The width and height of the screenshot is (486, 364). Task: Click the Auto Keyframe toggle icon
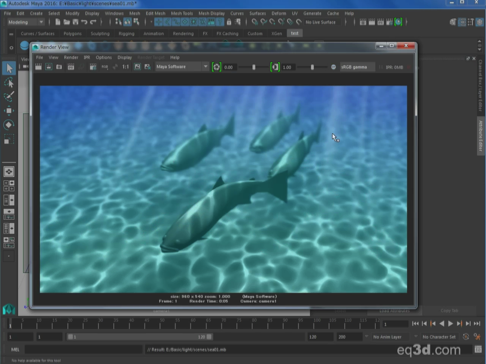pyautogui.click(x=466, y=337)
